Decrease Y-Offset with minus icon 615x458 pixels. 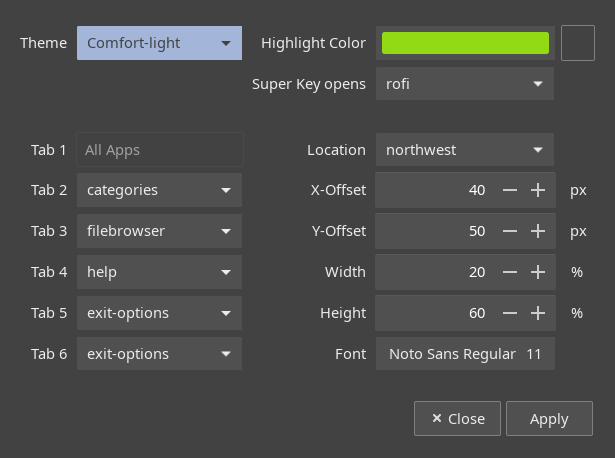pyautogui.click(x=509, y=231)
